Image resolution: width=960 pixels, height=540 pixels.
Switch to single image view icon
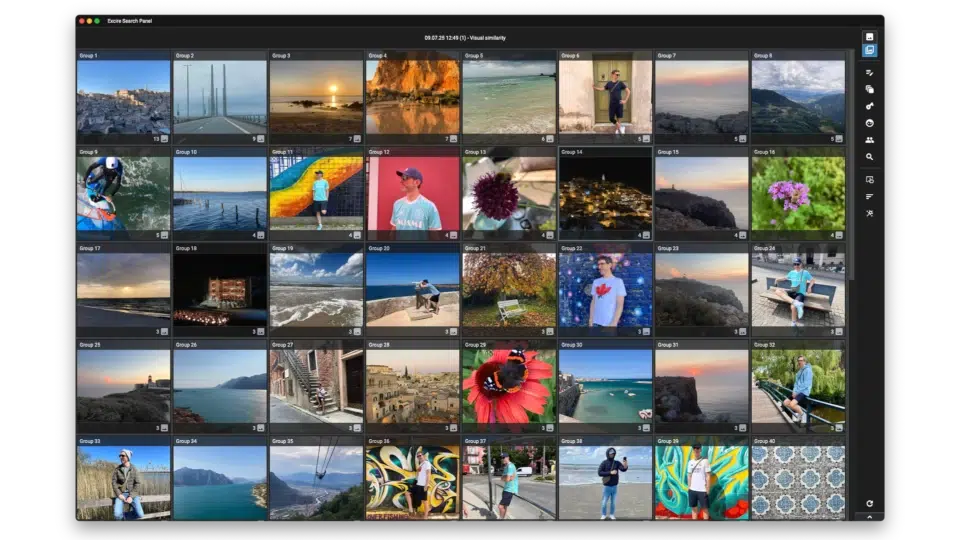pos(869,37)
